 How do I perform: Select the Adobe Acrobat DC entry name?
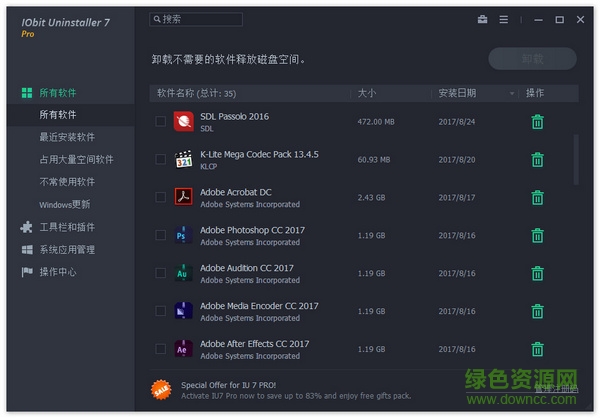(236, 192)
